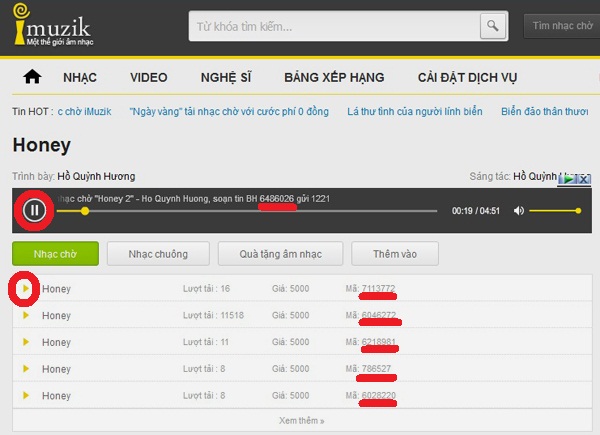The height and width of the screenshot is (435, 600).
Task: Play the Honey tone with 11518 downloads
Action: pos(26,315)
